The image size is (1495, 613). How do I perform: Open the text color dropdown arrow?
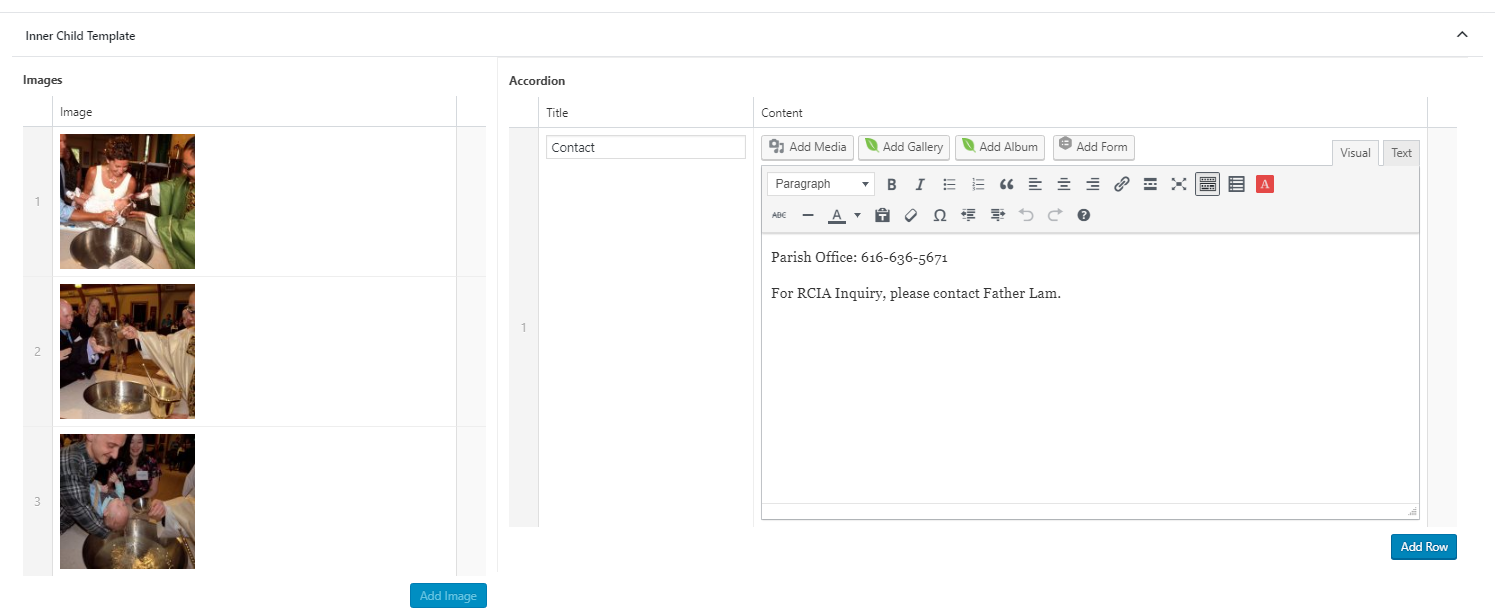857,215
